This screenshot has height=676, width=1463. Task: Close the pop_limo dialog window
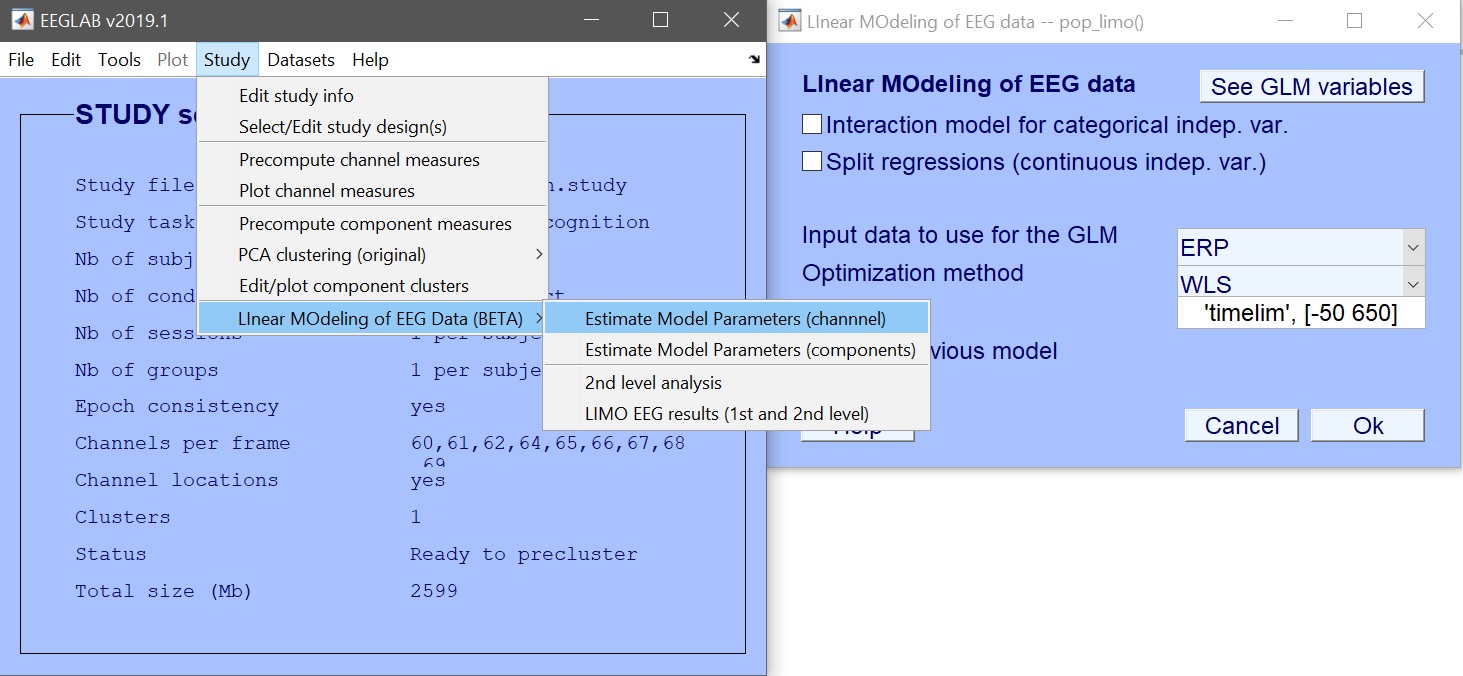point(1425,21)
